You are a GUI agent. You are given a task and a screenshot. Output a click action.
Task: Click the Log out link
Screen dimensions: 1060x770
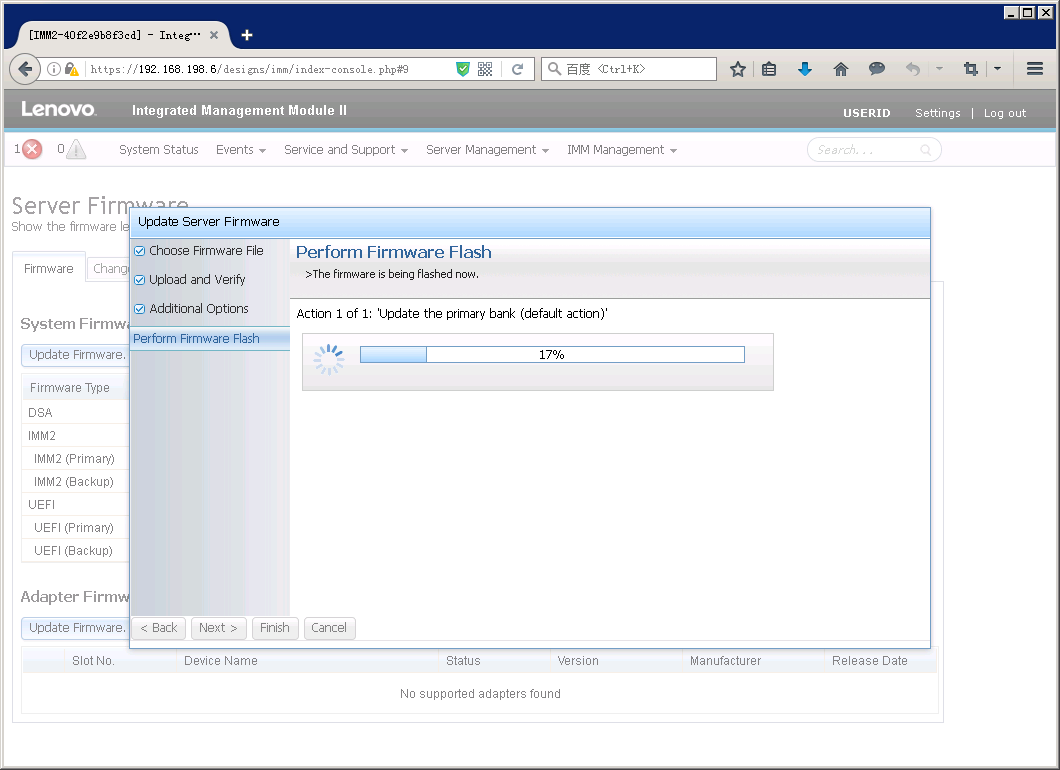pos(1004,113)
